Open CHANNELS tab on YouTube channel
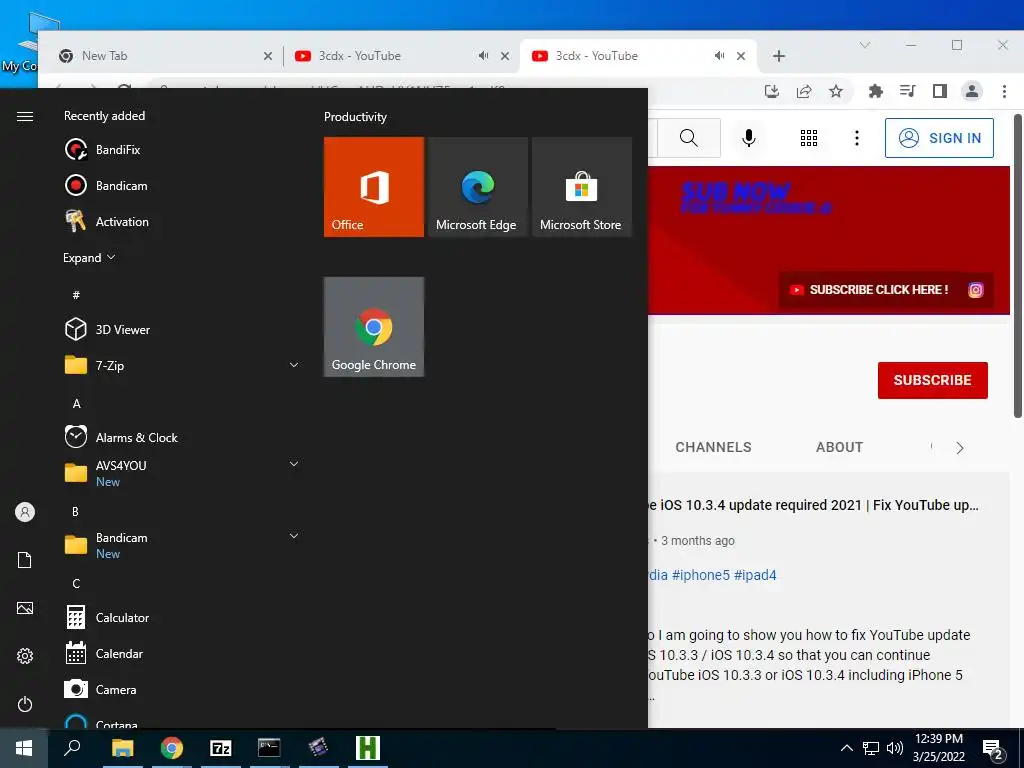This screenshot has width=1024, height=768. pos(713,447)
